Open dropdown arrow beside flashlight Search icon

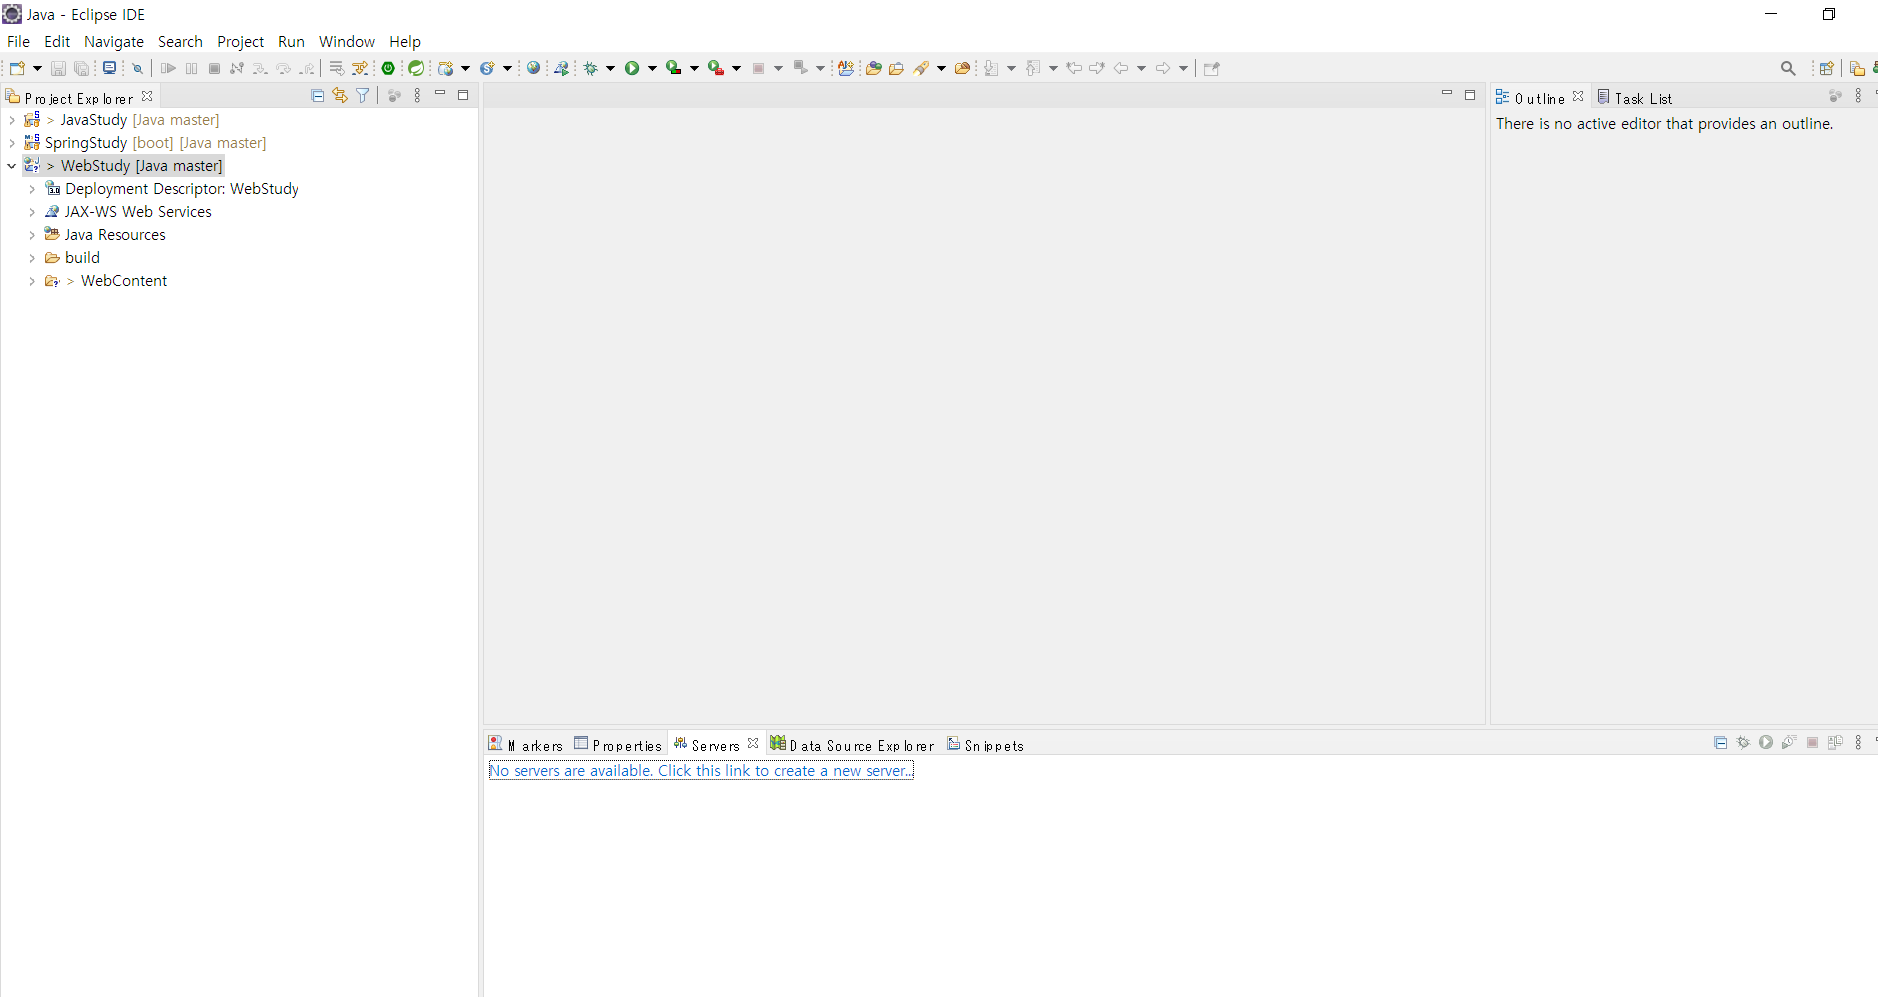coord(941,68)
